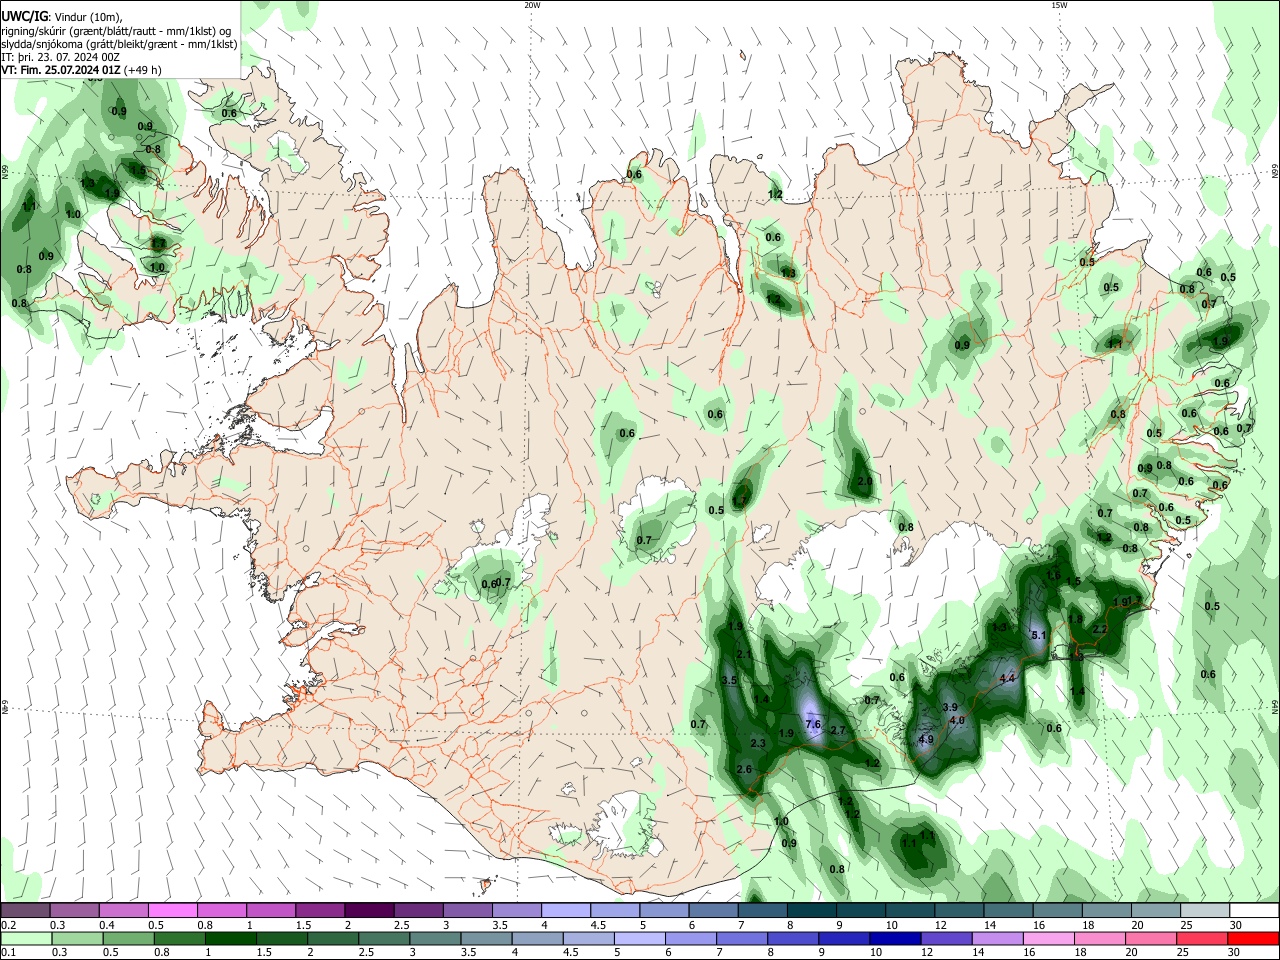Click the 4.9 precipitation value near the south coast

tap(925, 740)
